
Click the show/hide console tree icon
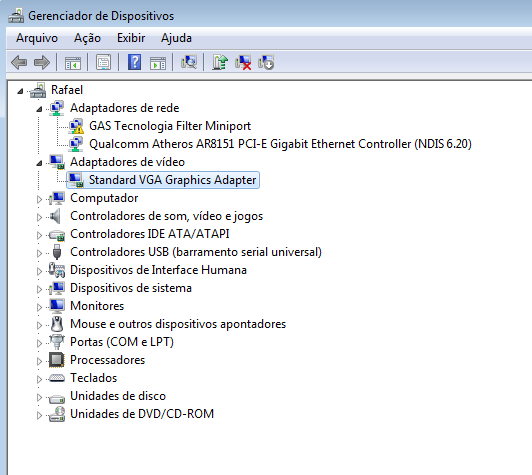(x=73, y=63)
